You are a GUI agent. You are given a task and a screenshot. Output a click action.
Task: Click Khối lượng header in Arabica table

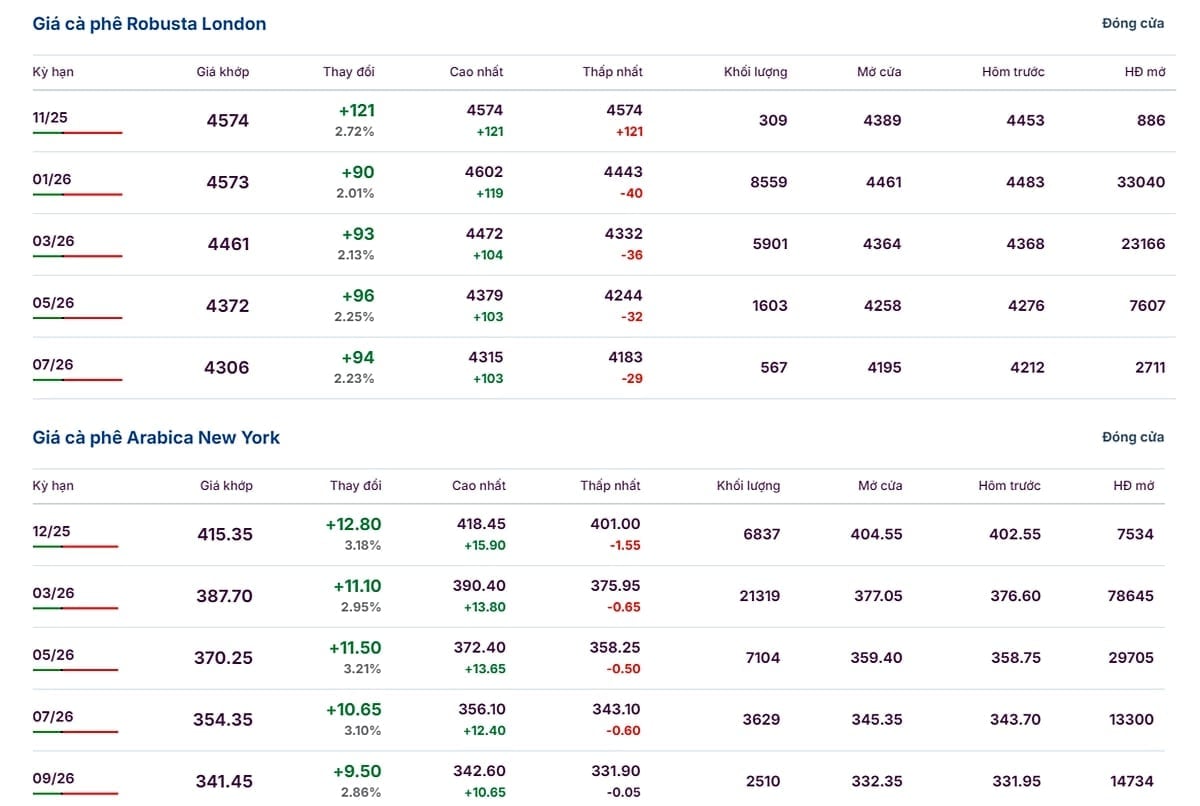748,486
